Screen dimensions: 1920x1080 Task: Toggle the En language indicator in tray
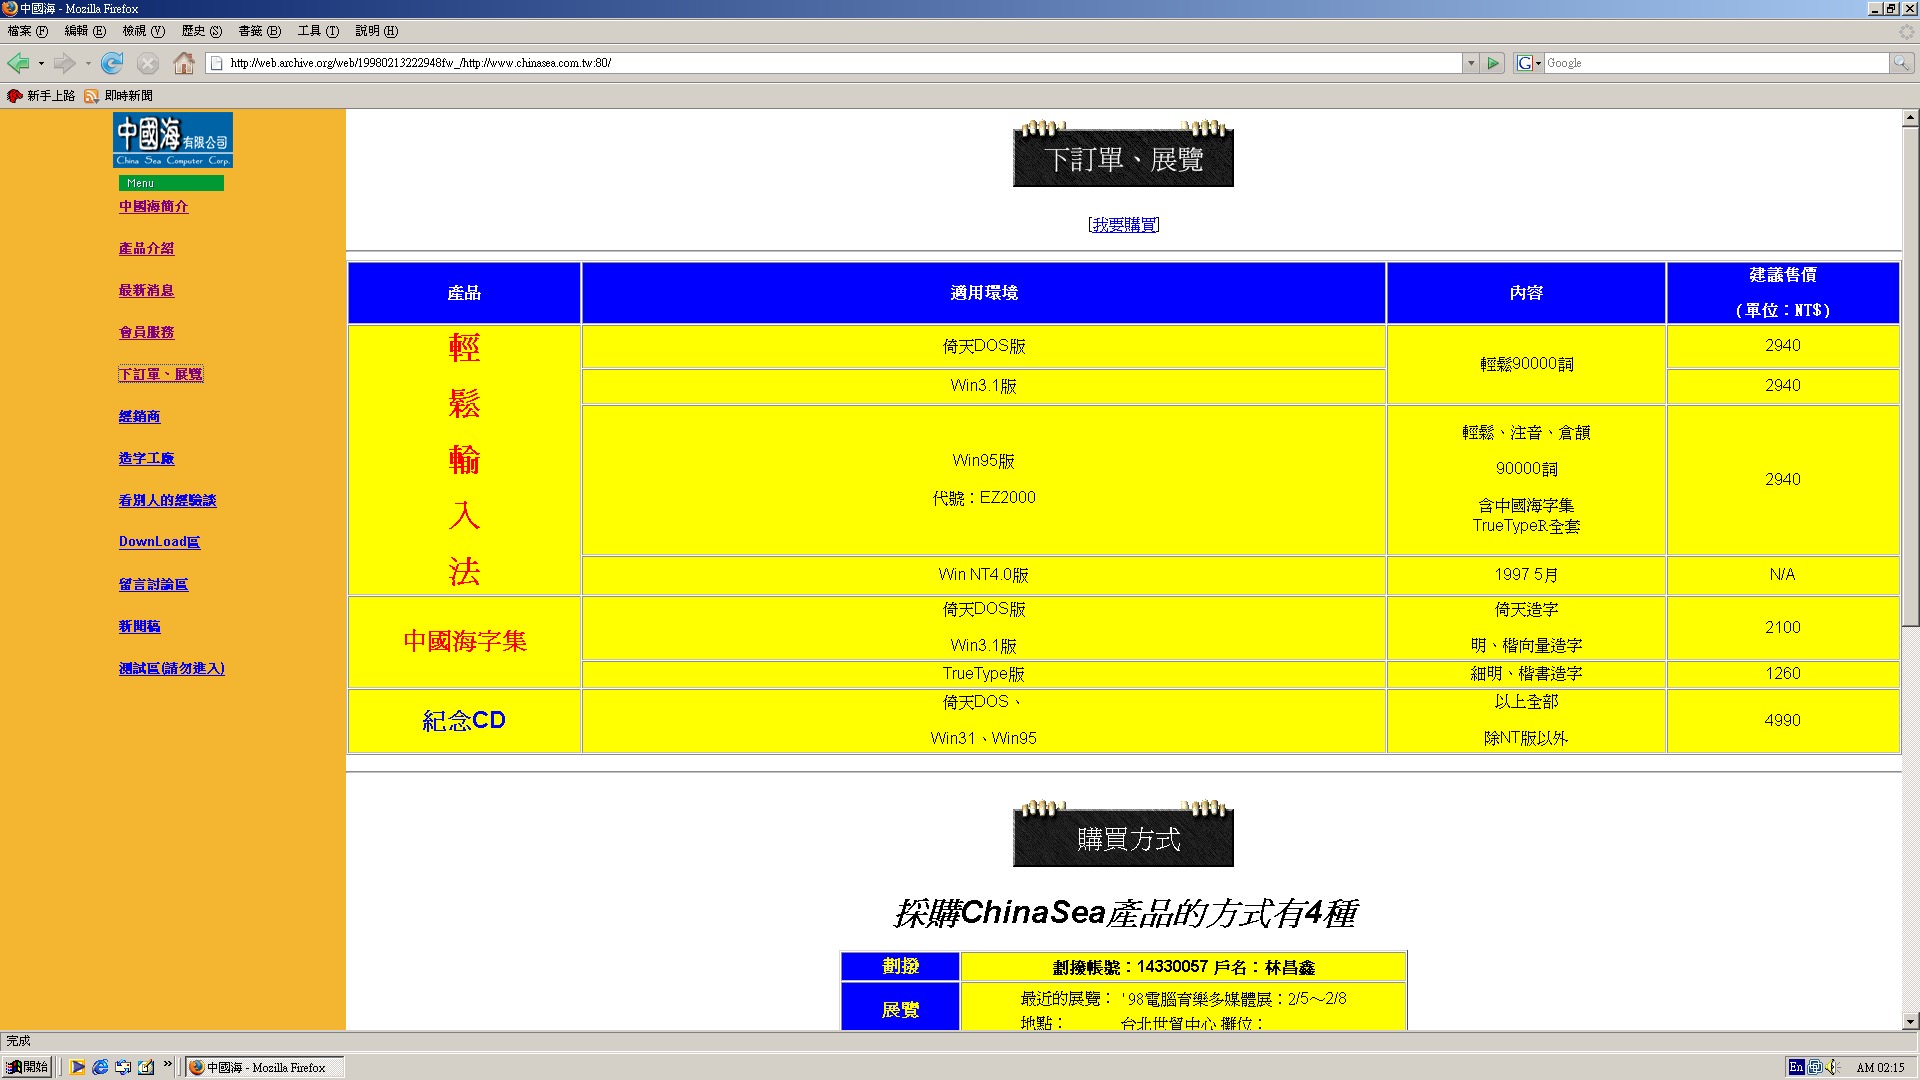click(1796, 1067)
